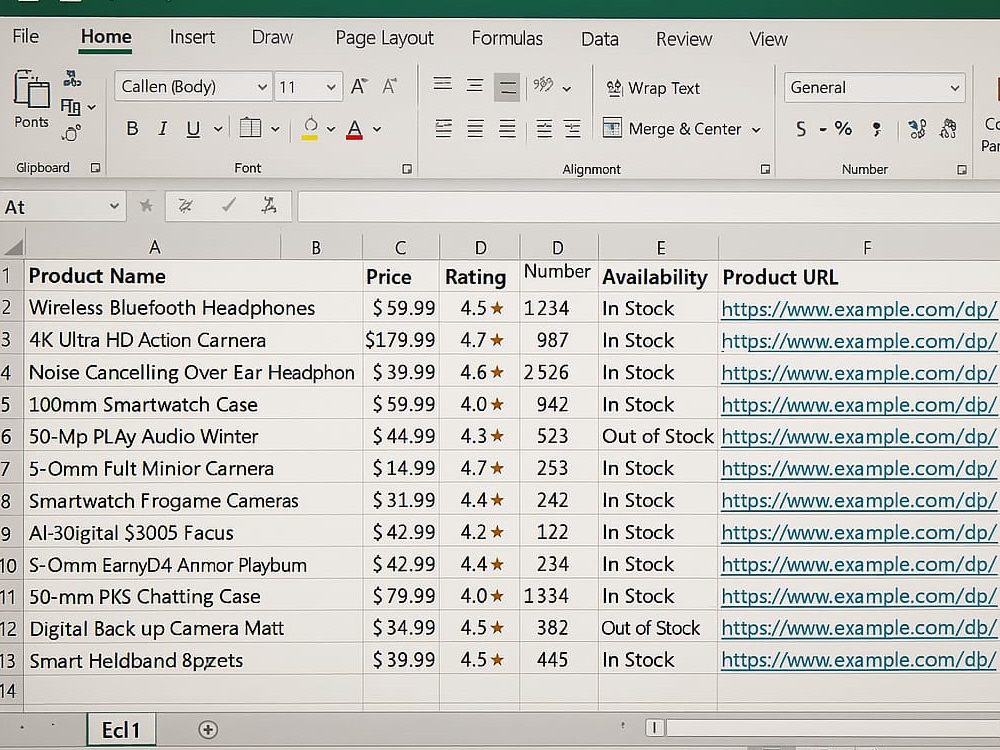The image size is (1000, 750).
Task: Click the Percent Style icon
Action: 843,129
